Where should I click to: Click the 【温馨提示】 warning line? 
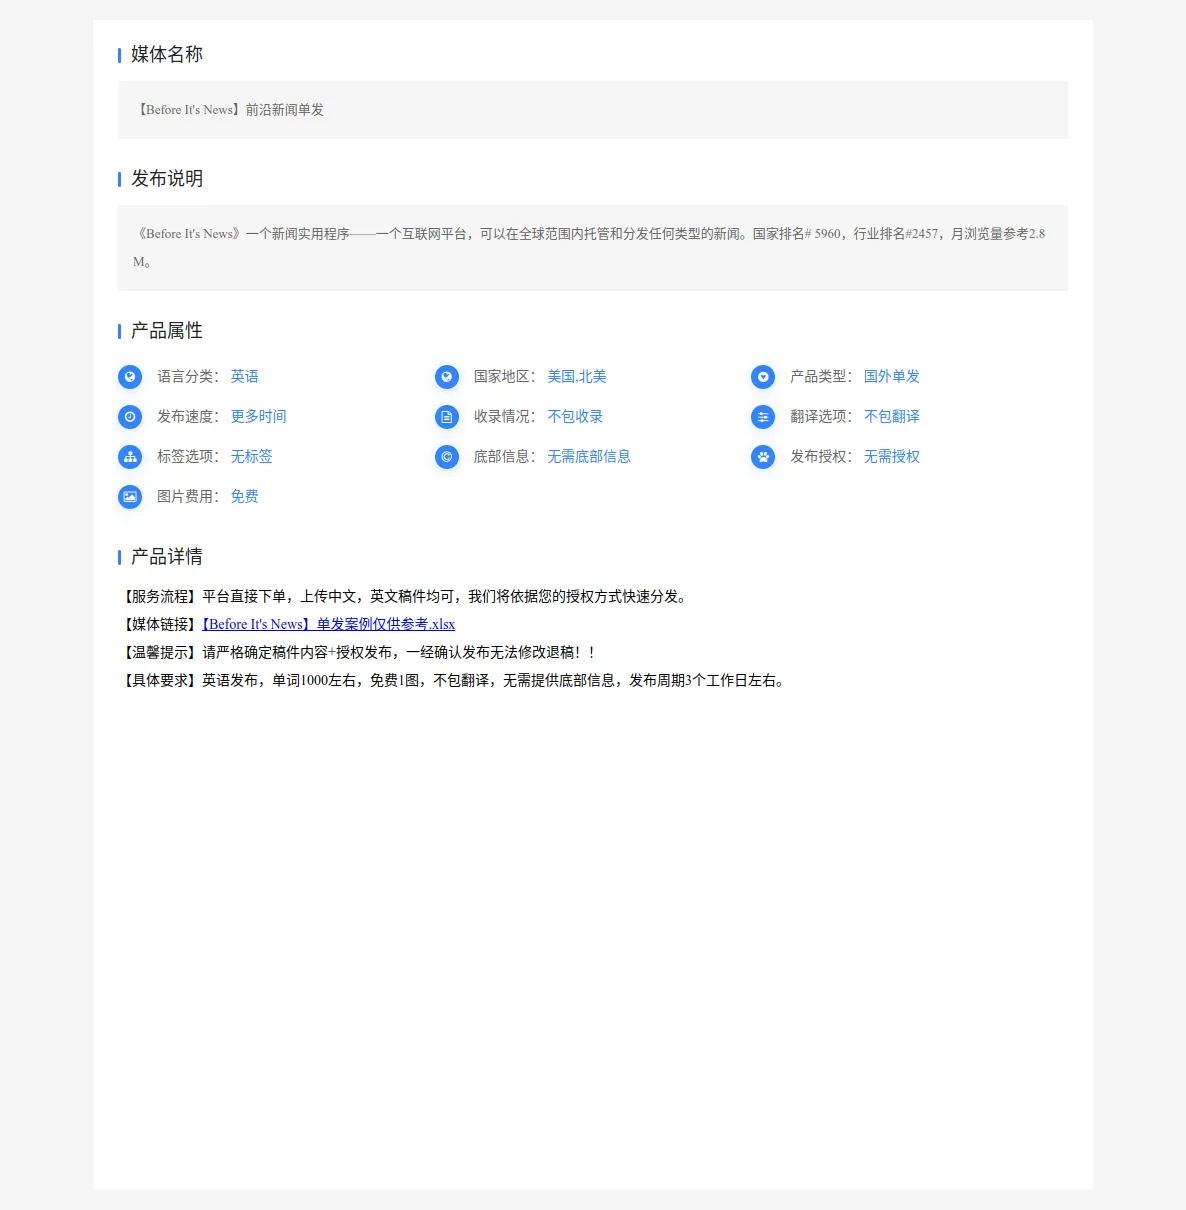(358, 653)
